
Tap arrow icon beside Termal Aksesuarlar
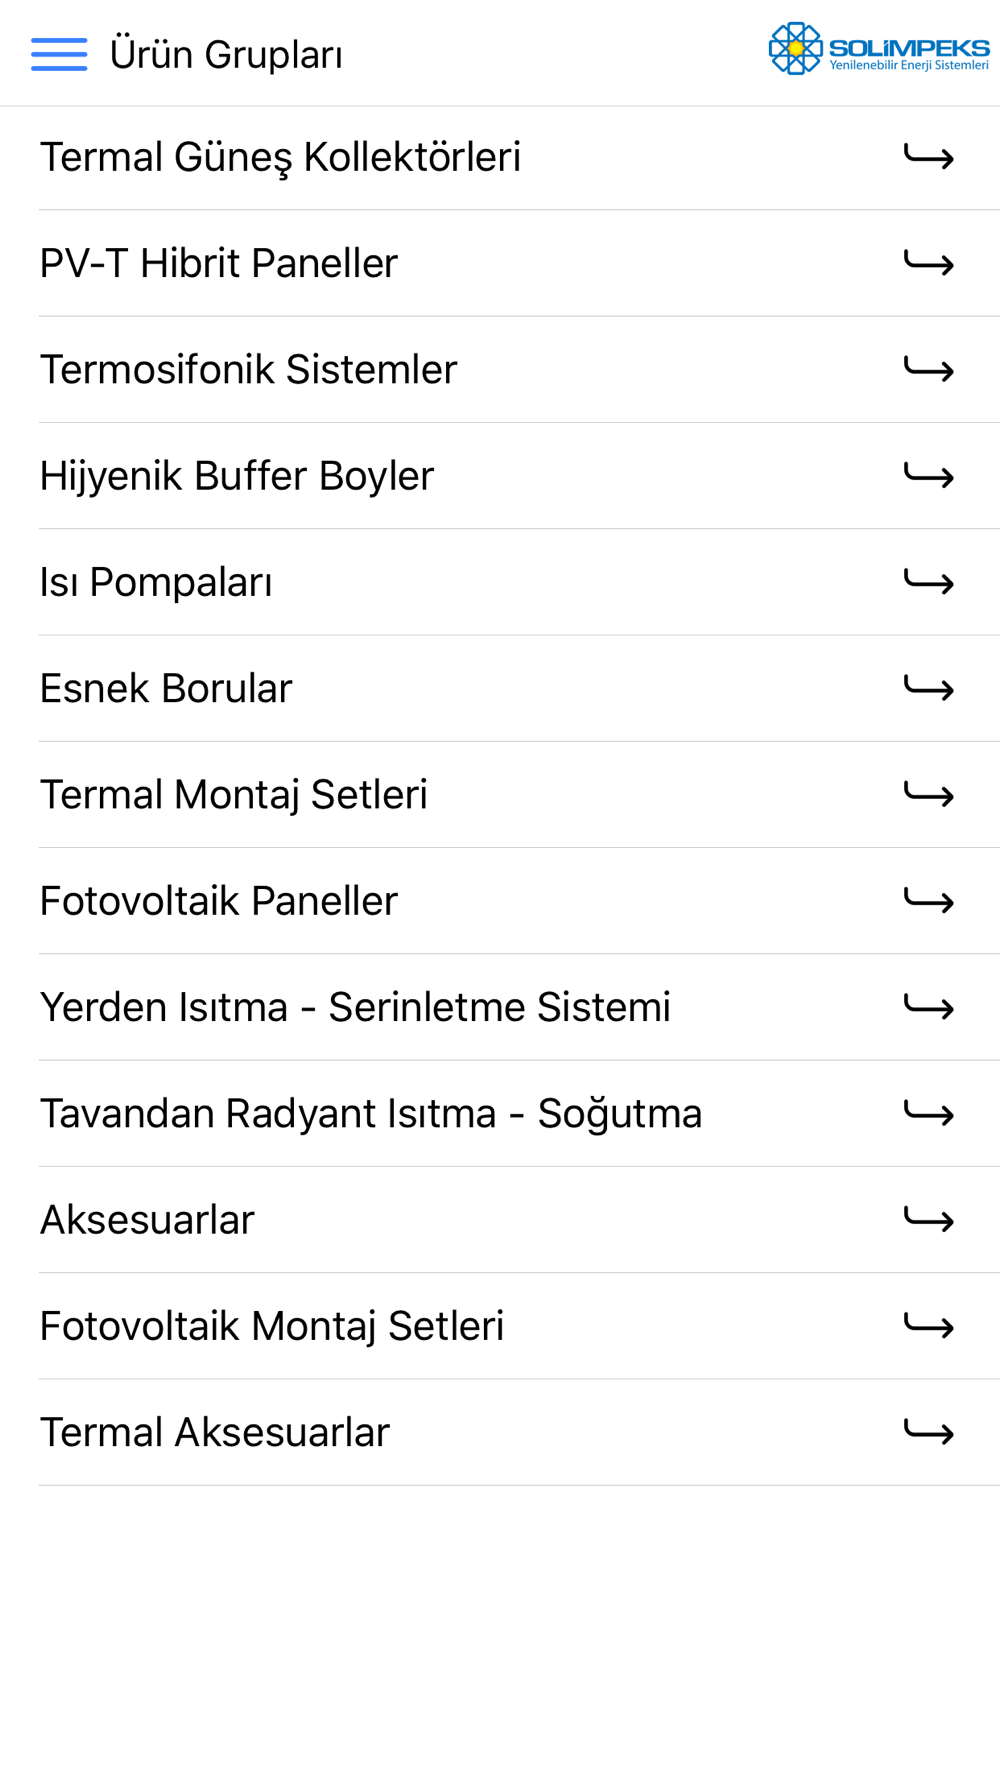(929, 1432)
